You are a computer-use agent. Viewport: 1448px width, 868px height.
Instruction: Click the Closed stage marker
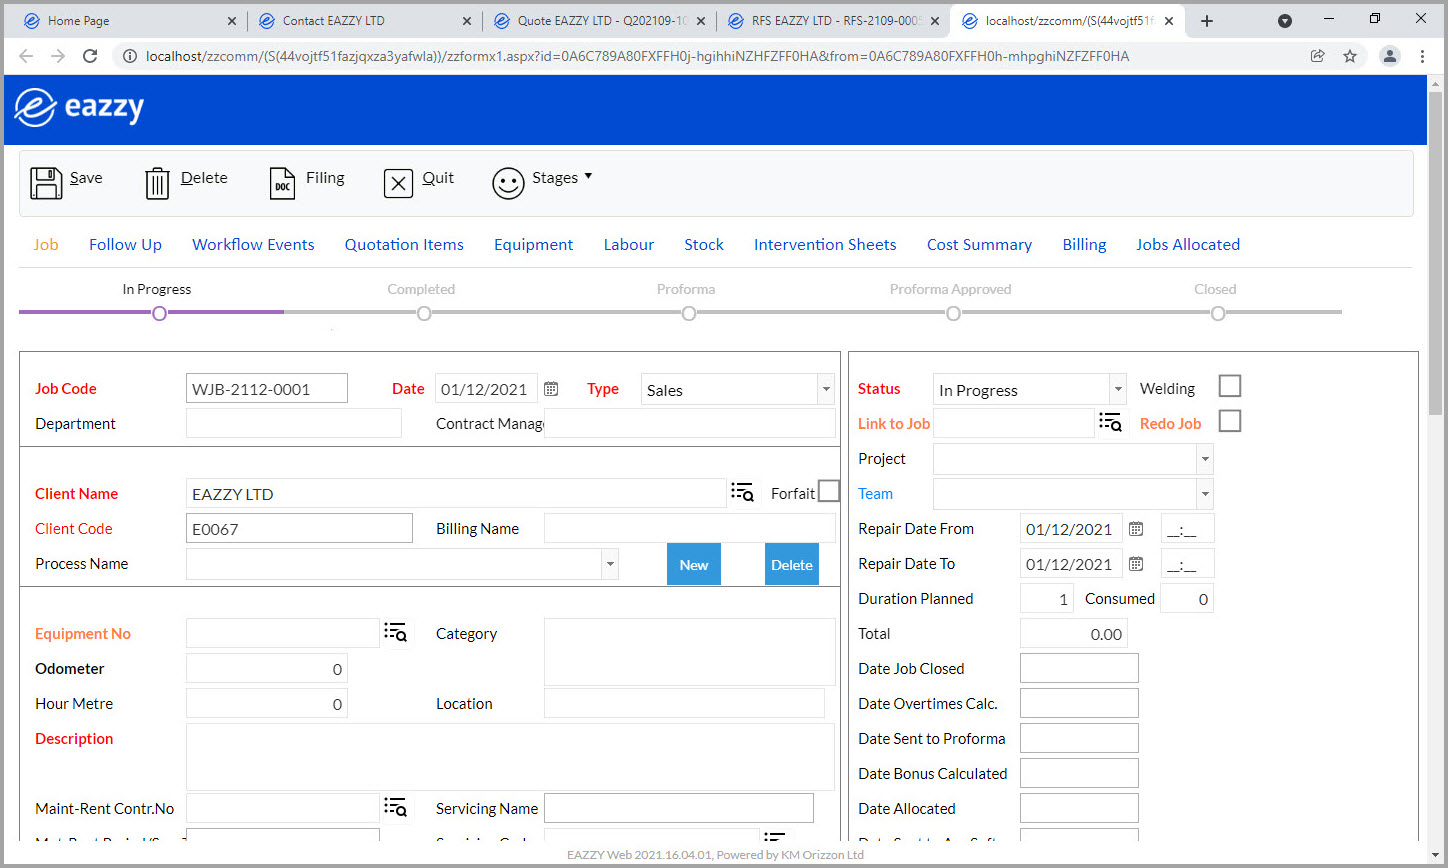point(1218,313)
